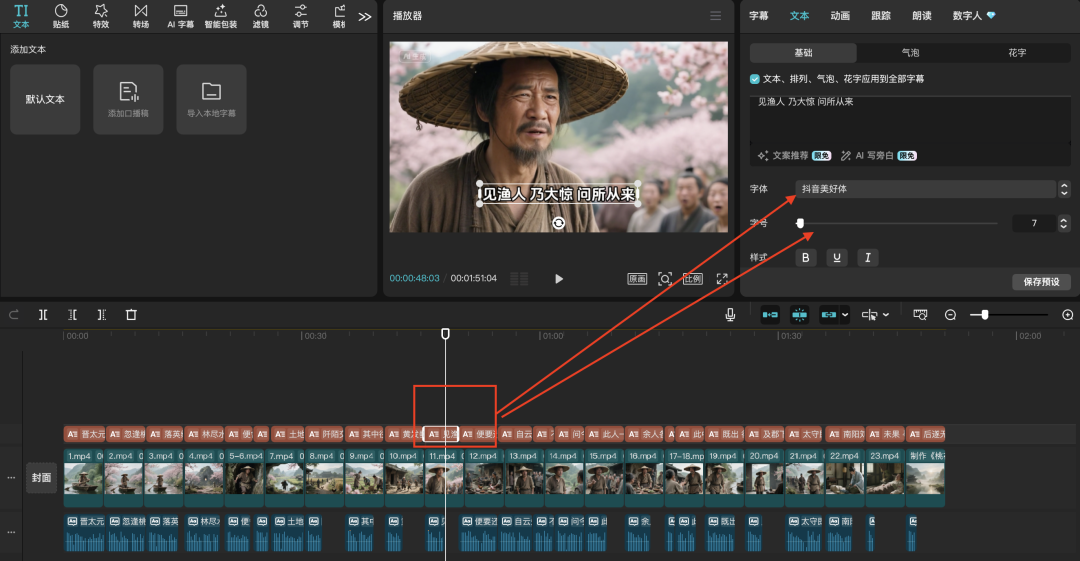The image size is (1080, 561).
Task: Click the font size value field
Action: pos(1034,223)
